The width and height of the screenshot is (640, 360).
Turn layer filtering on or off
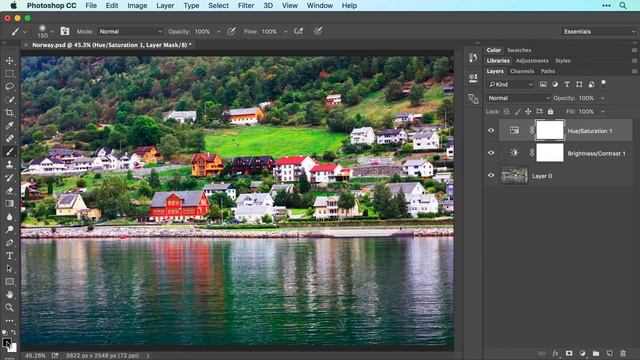click(x=603, y=84)
